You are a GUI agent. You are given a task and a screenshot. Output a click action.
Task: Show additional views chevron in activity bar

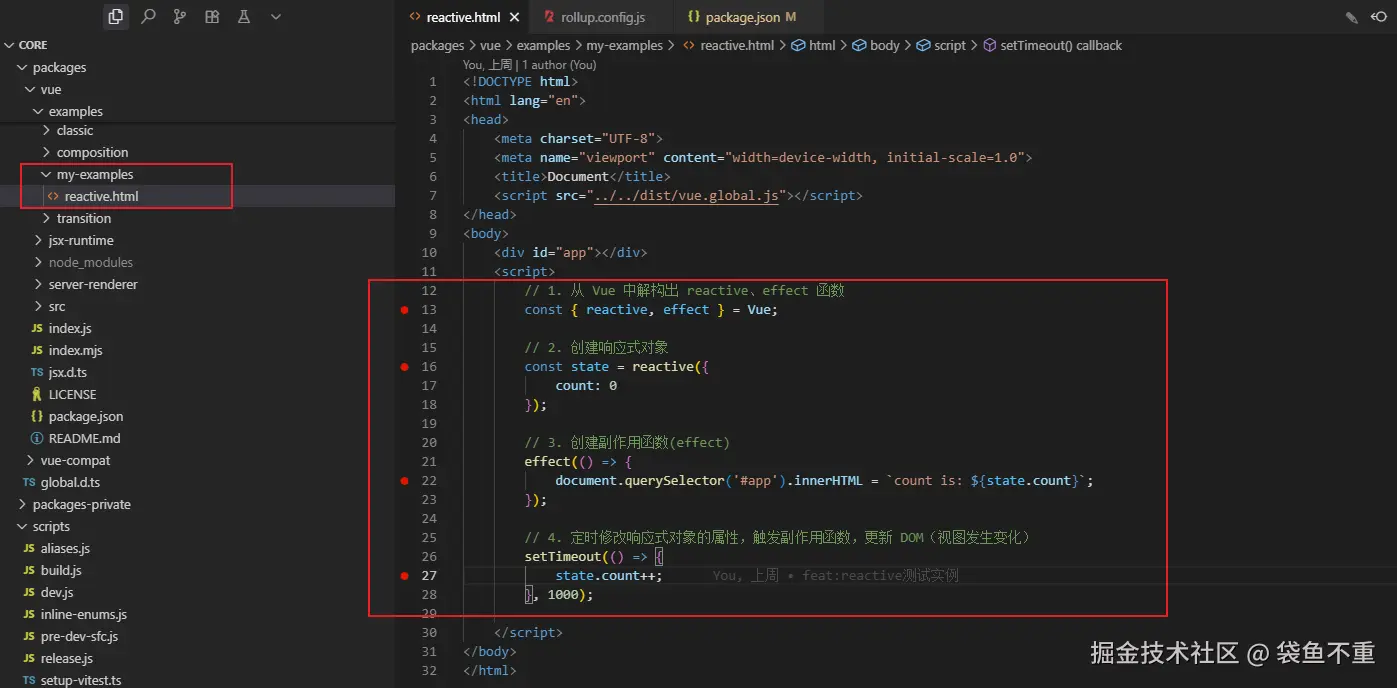(276, 17)
